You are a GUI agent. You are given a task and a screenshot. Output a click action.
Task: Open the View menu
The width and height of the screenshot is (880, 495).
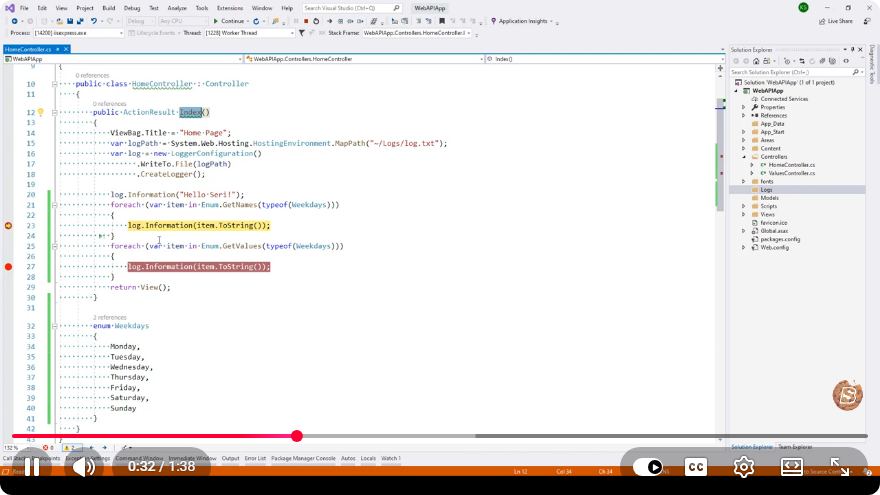(61, 8)
